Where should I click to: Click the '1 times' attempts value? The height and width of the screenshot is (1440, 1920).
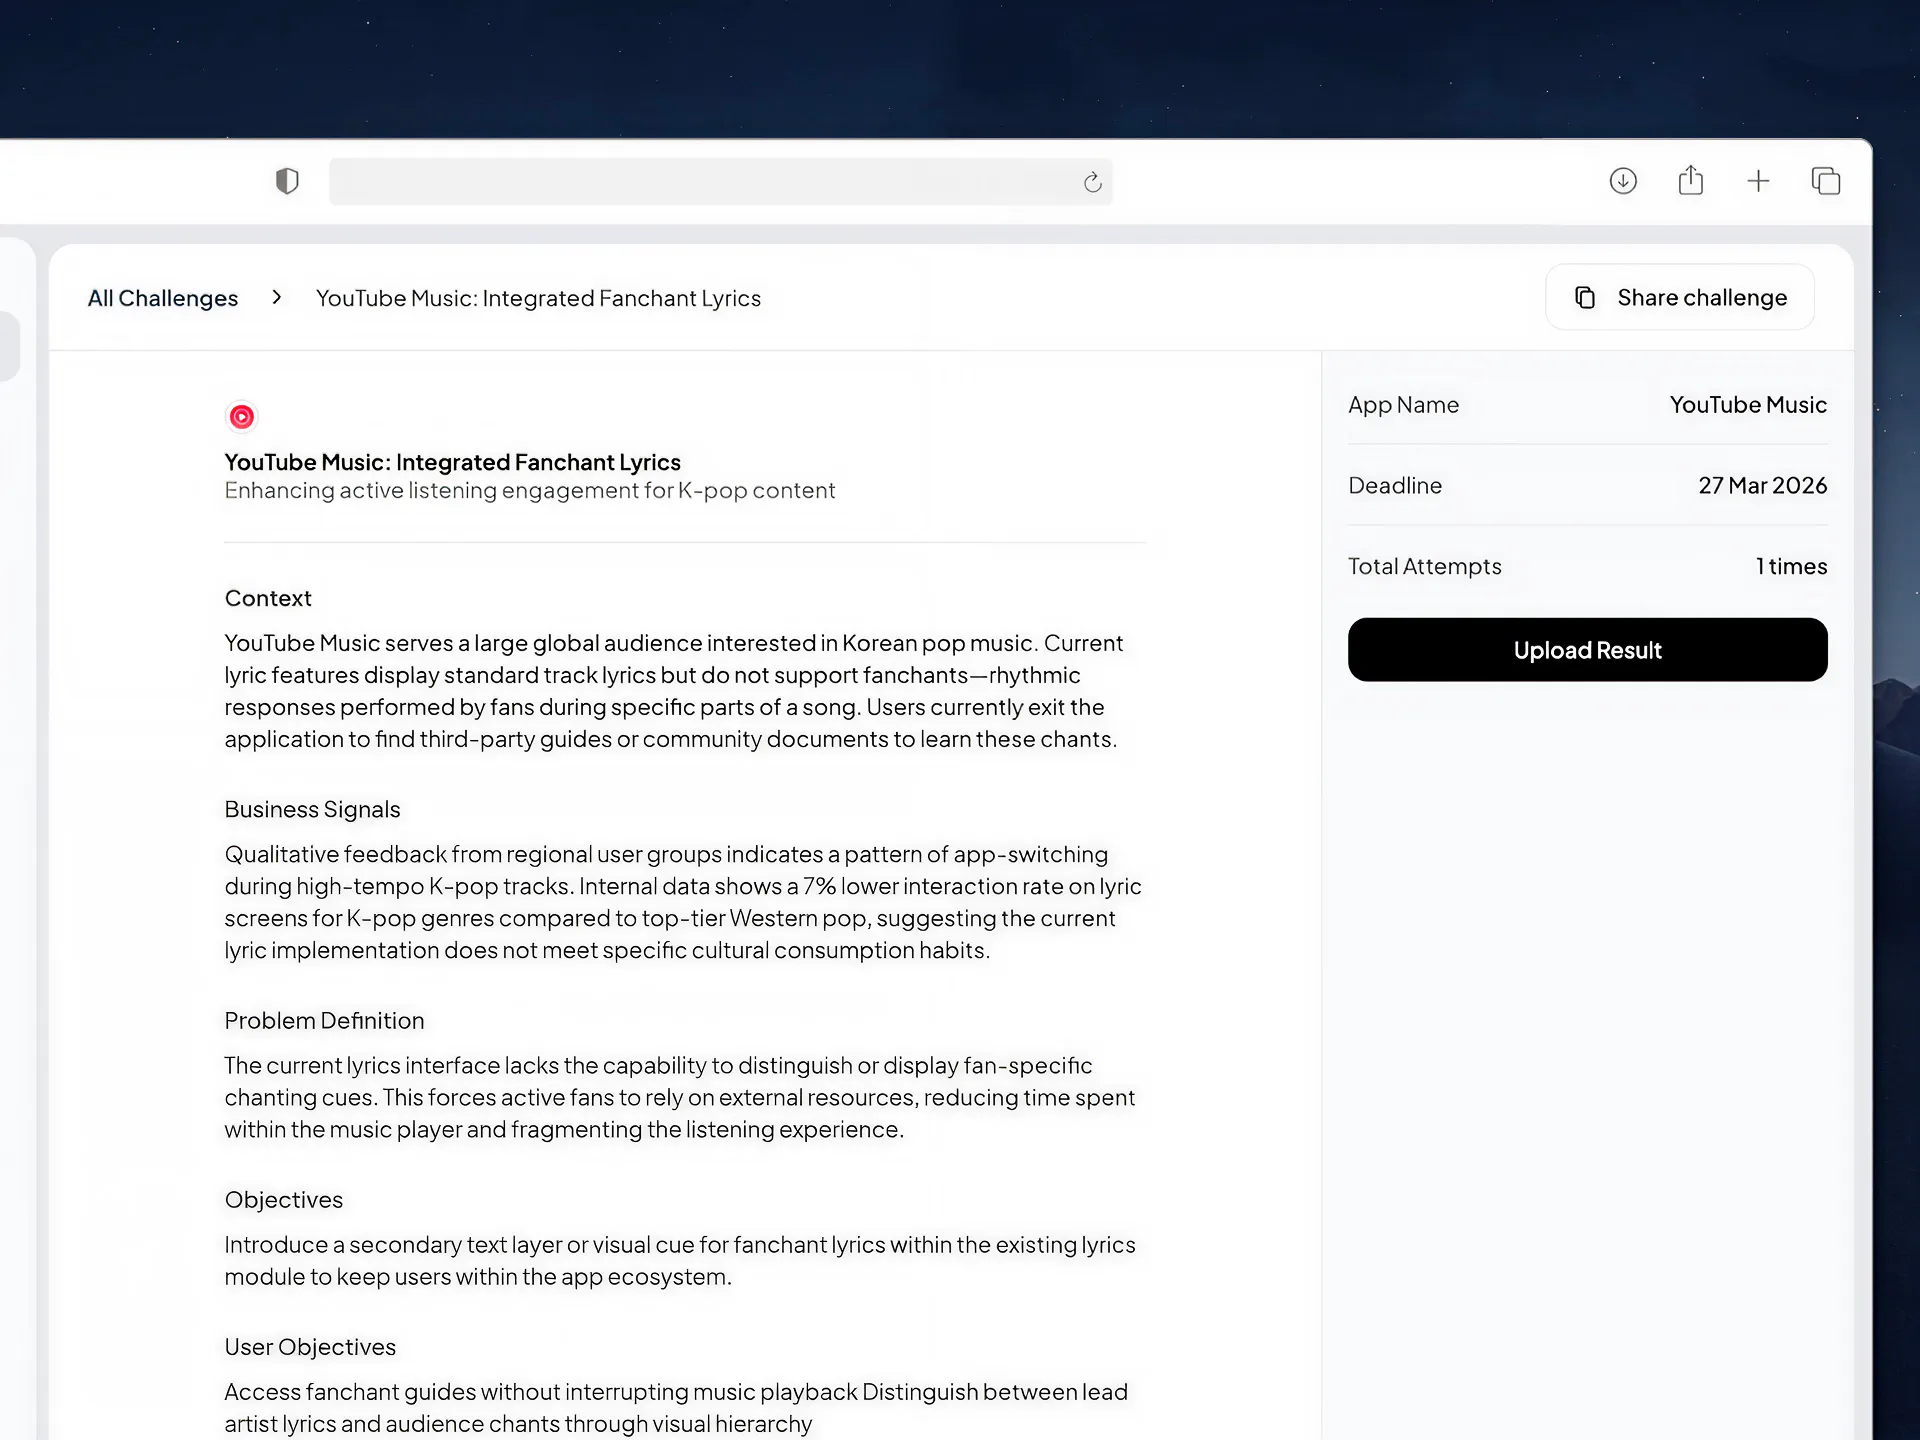click(1791, 566)
